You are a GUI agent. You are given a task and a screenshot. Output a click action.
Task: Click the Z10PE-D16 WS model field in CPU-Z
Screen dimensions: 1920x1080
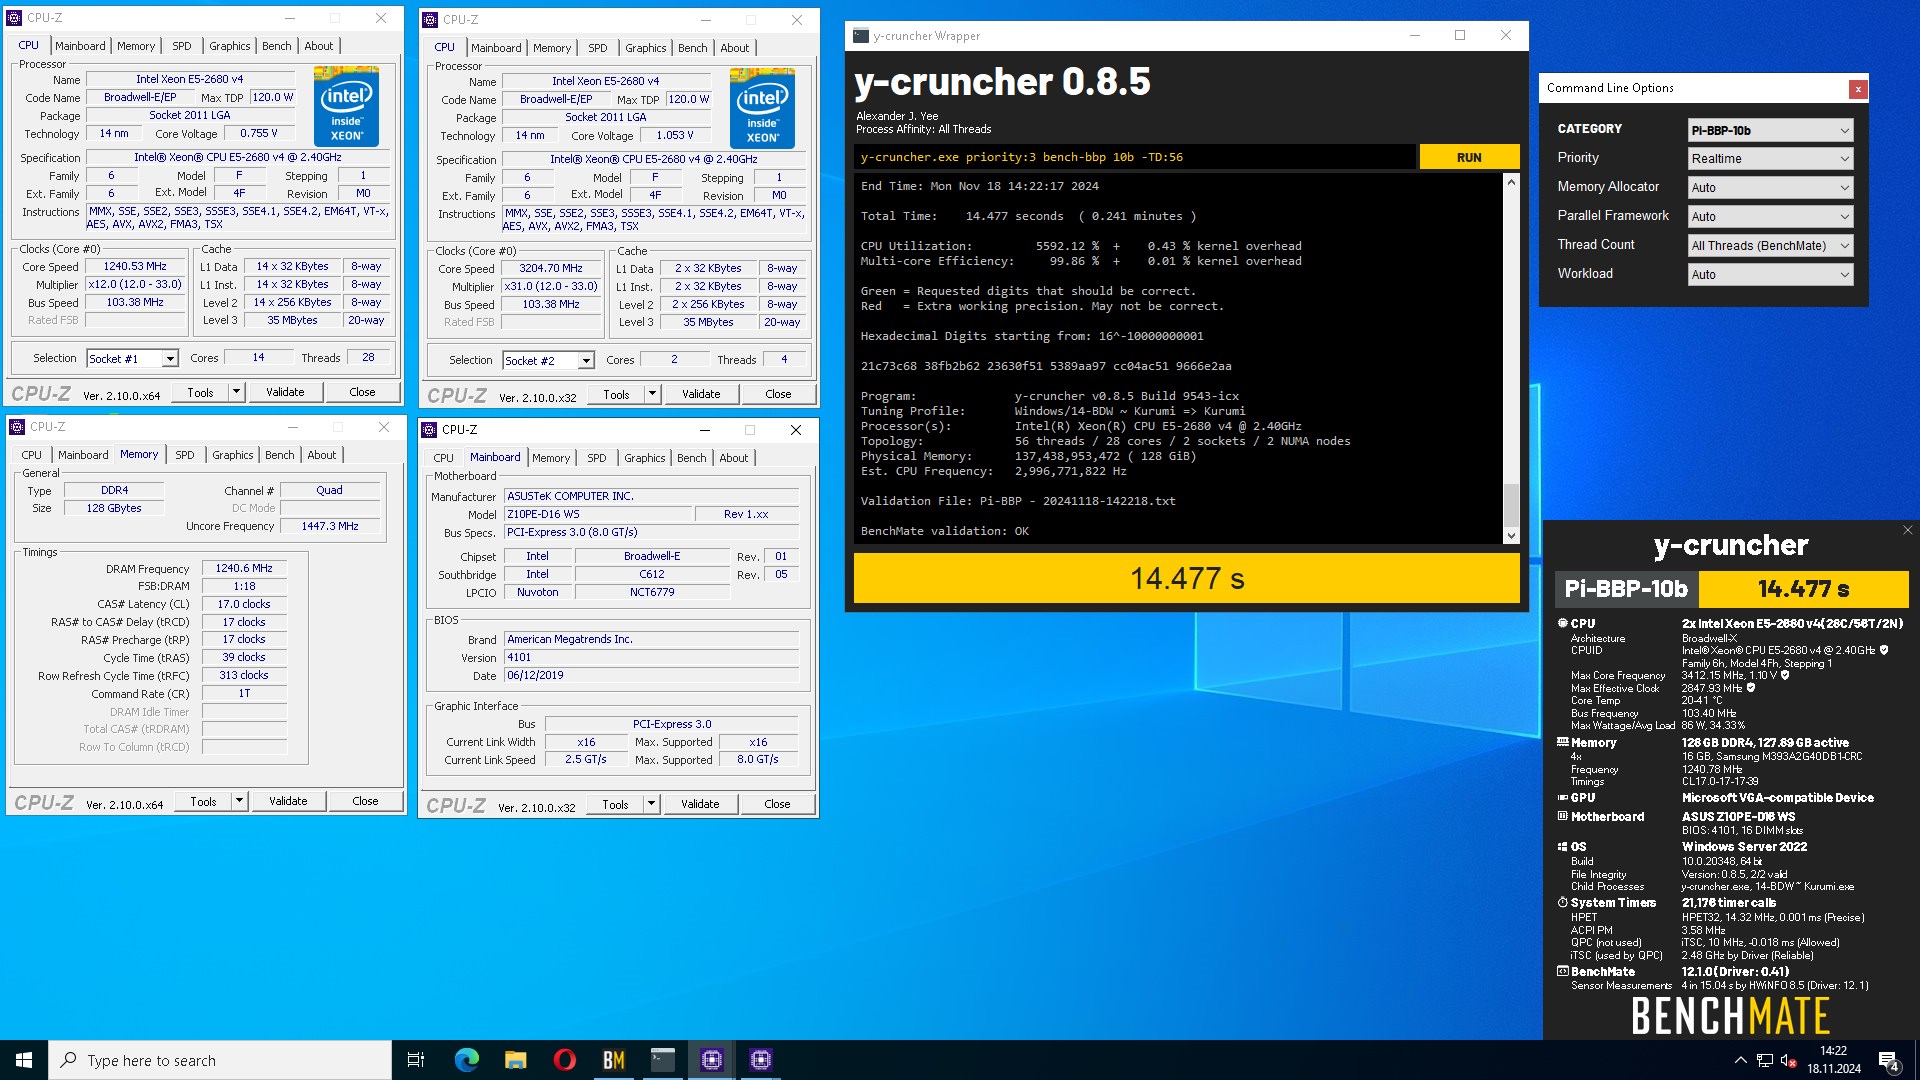click(x=597, y=514)
